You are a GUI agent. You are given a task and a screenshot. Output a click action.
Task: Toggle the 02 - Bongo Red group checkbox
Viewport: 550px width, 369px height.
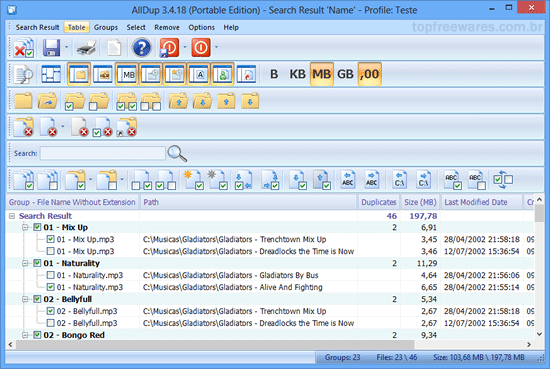click(x=37, y=335)
